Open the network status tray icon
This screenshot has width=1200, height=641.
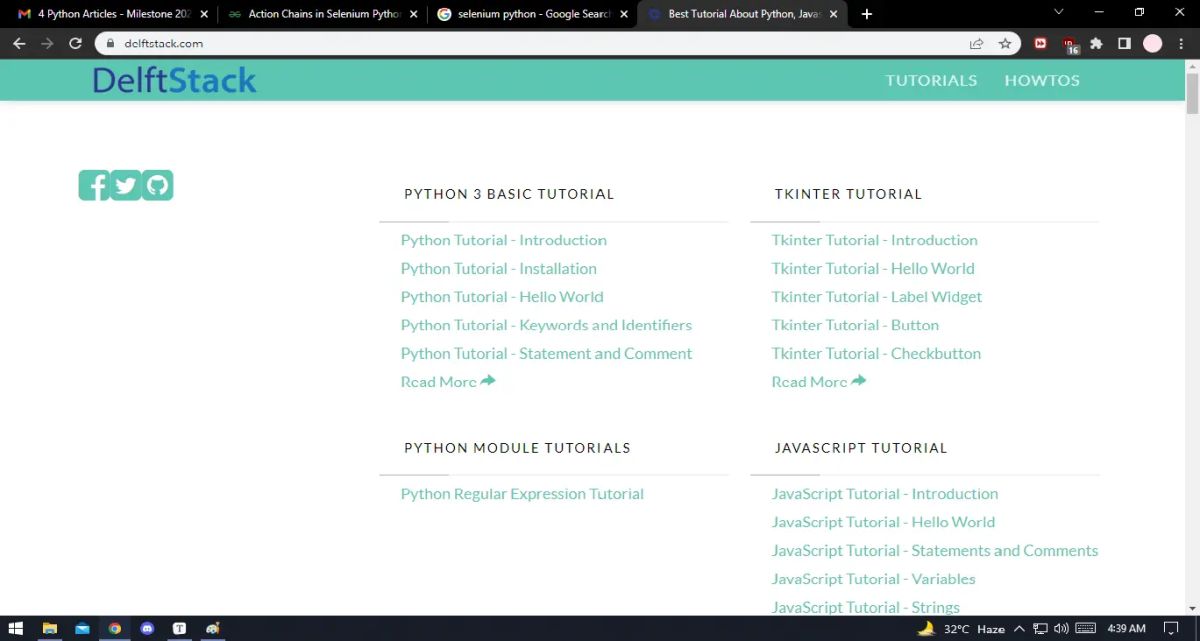(1040, 628)
